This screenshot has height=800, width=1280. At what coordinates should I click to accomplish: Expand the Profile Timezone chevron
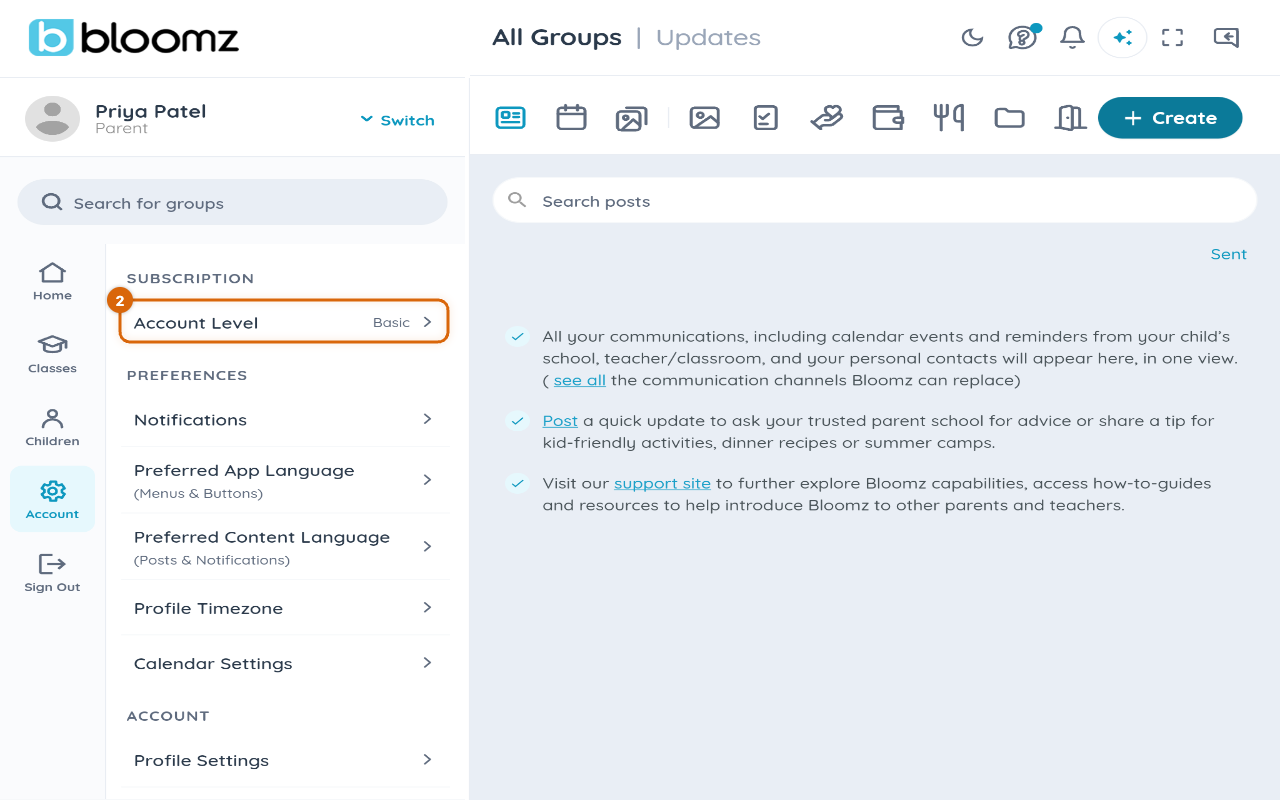[x=427, y=607]
